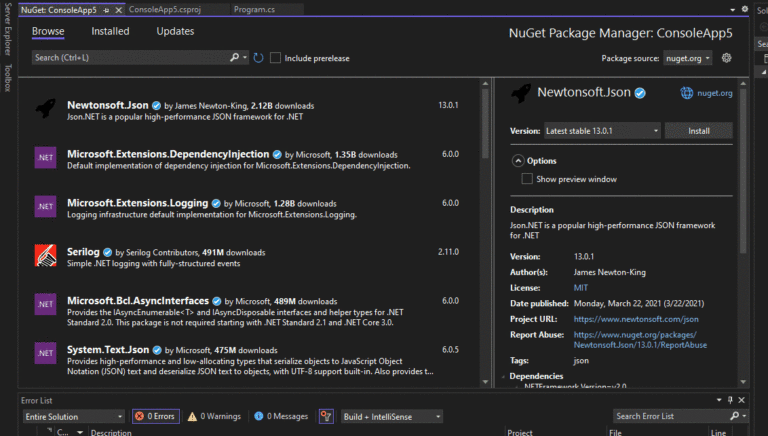Switch to the Installed tab
768x436 pixels.
[x=110, y=31]
